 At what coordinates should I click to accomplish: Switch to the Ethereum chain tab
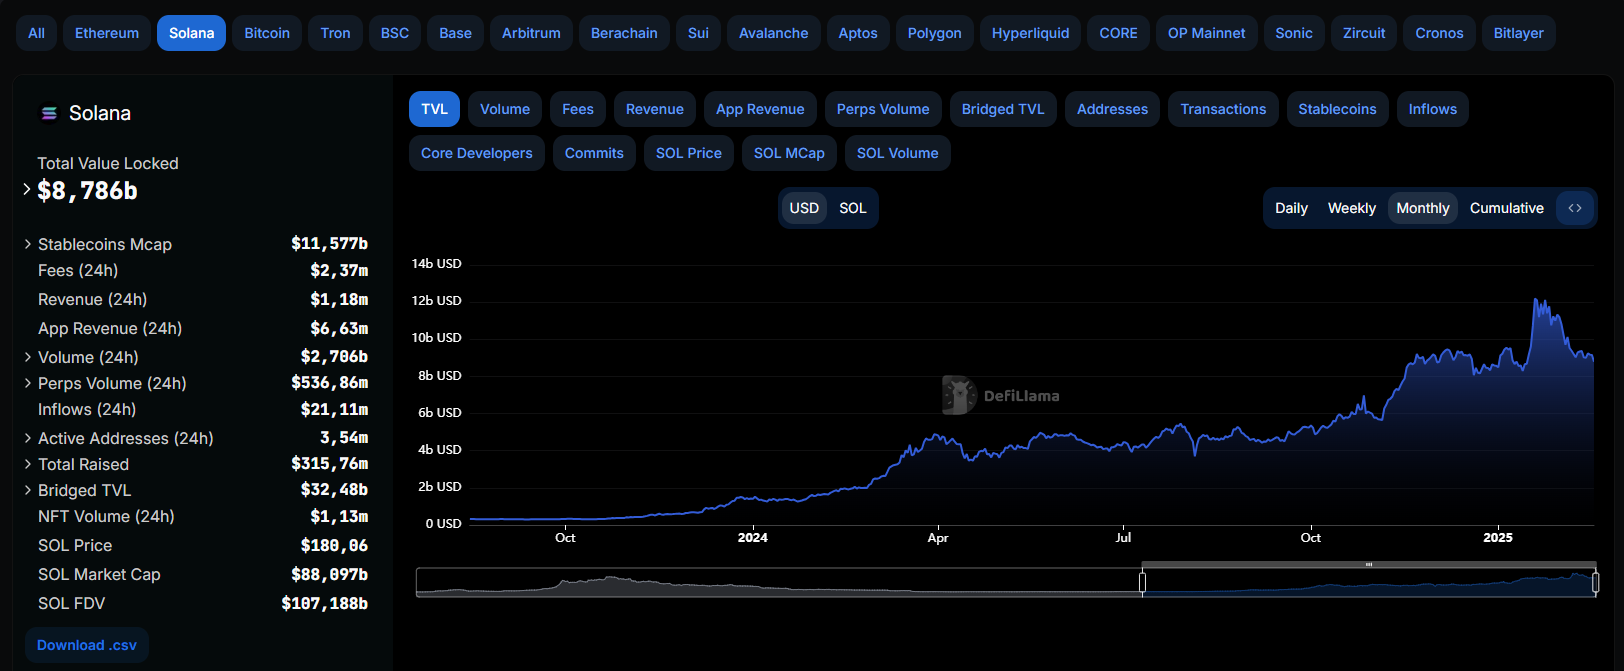(x=107, y=33)
